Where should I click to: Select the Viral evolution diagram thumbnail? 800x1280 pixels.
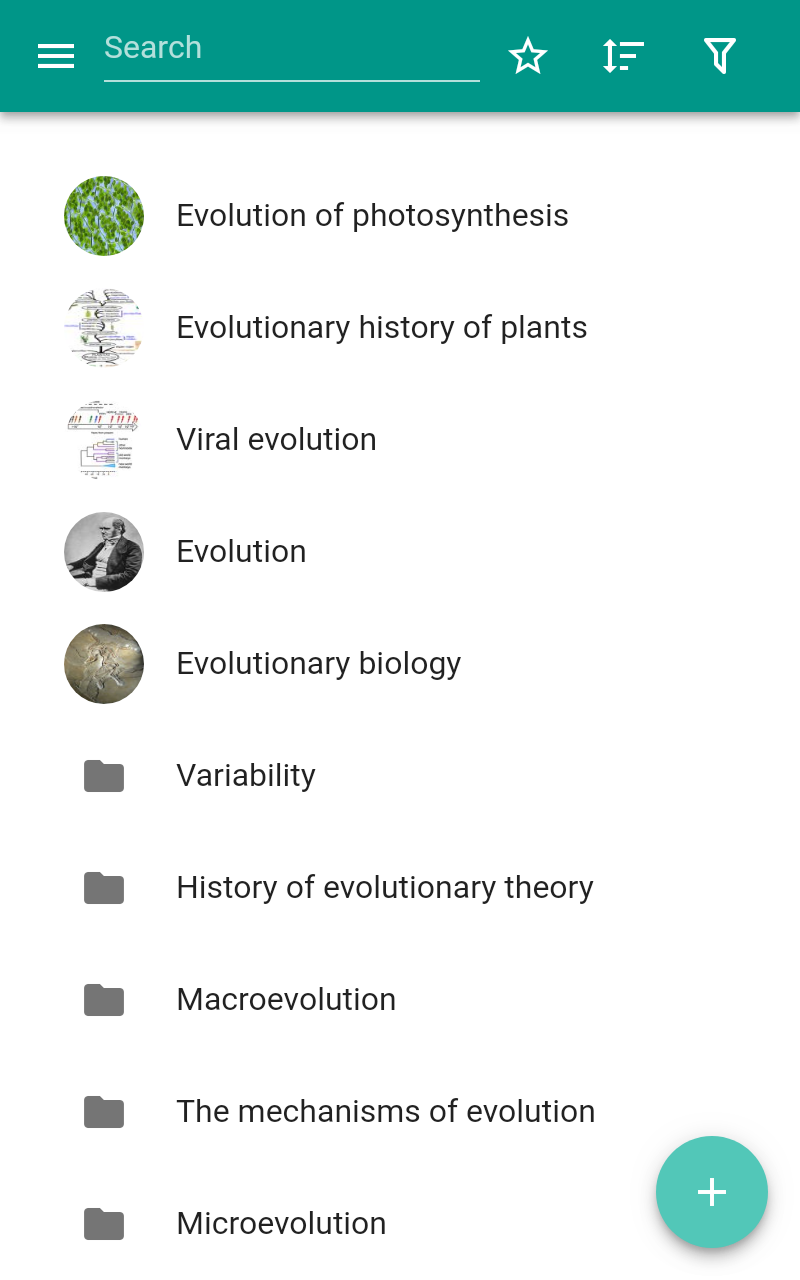click(x=104, y=440)
